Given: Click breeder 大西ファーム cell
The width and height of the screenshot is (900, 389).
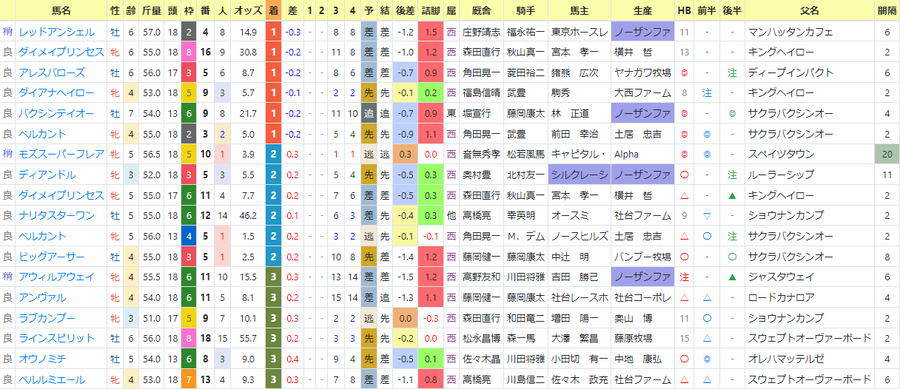Looking at the screenshot, I should pos(642,93).
